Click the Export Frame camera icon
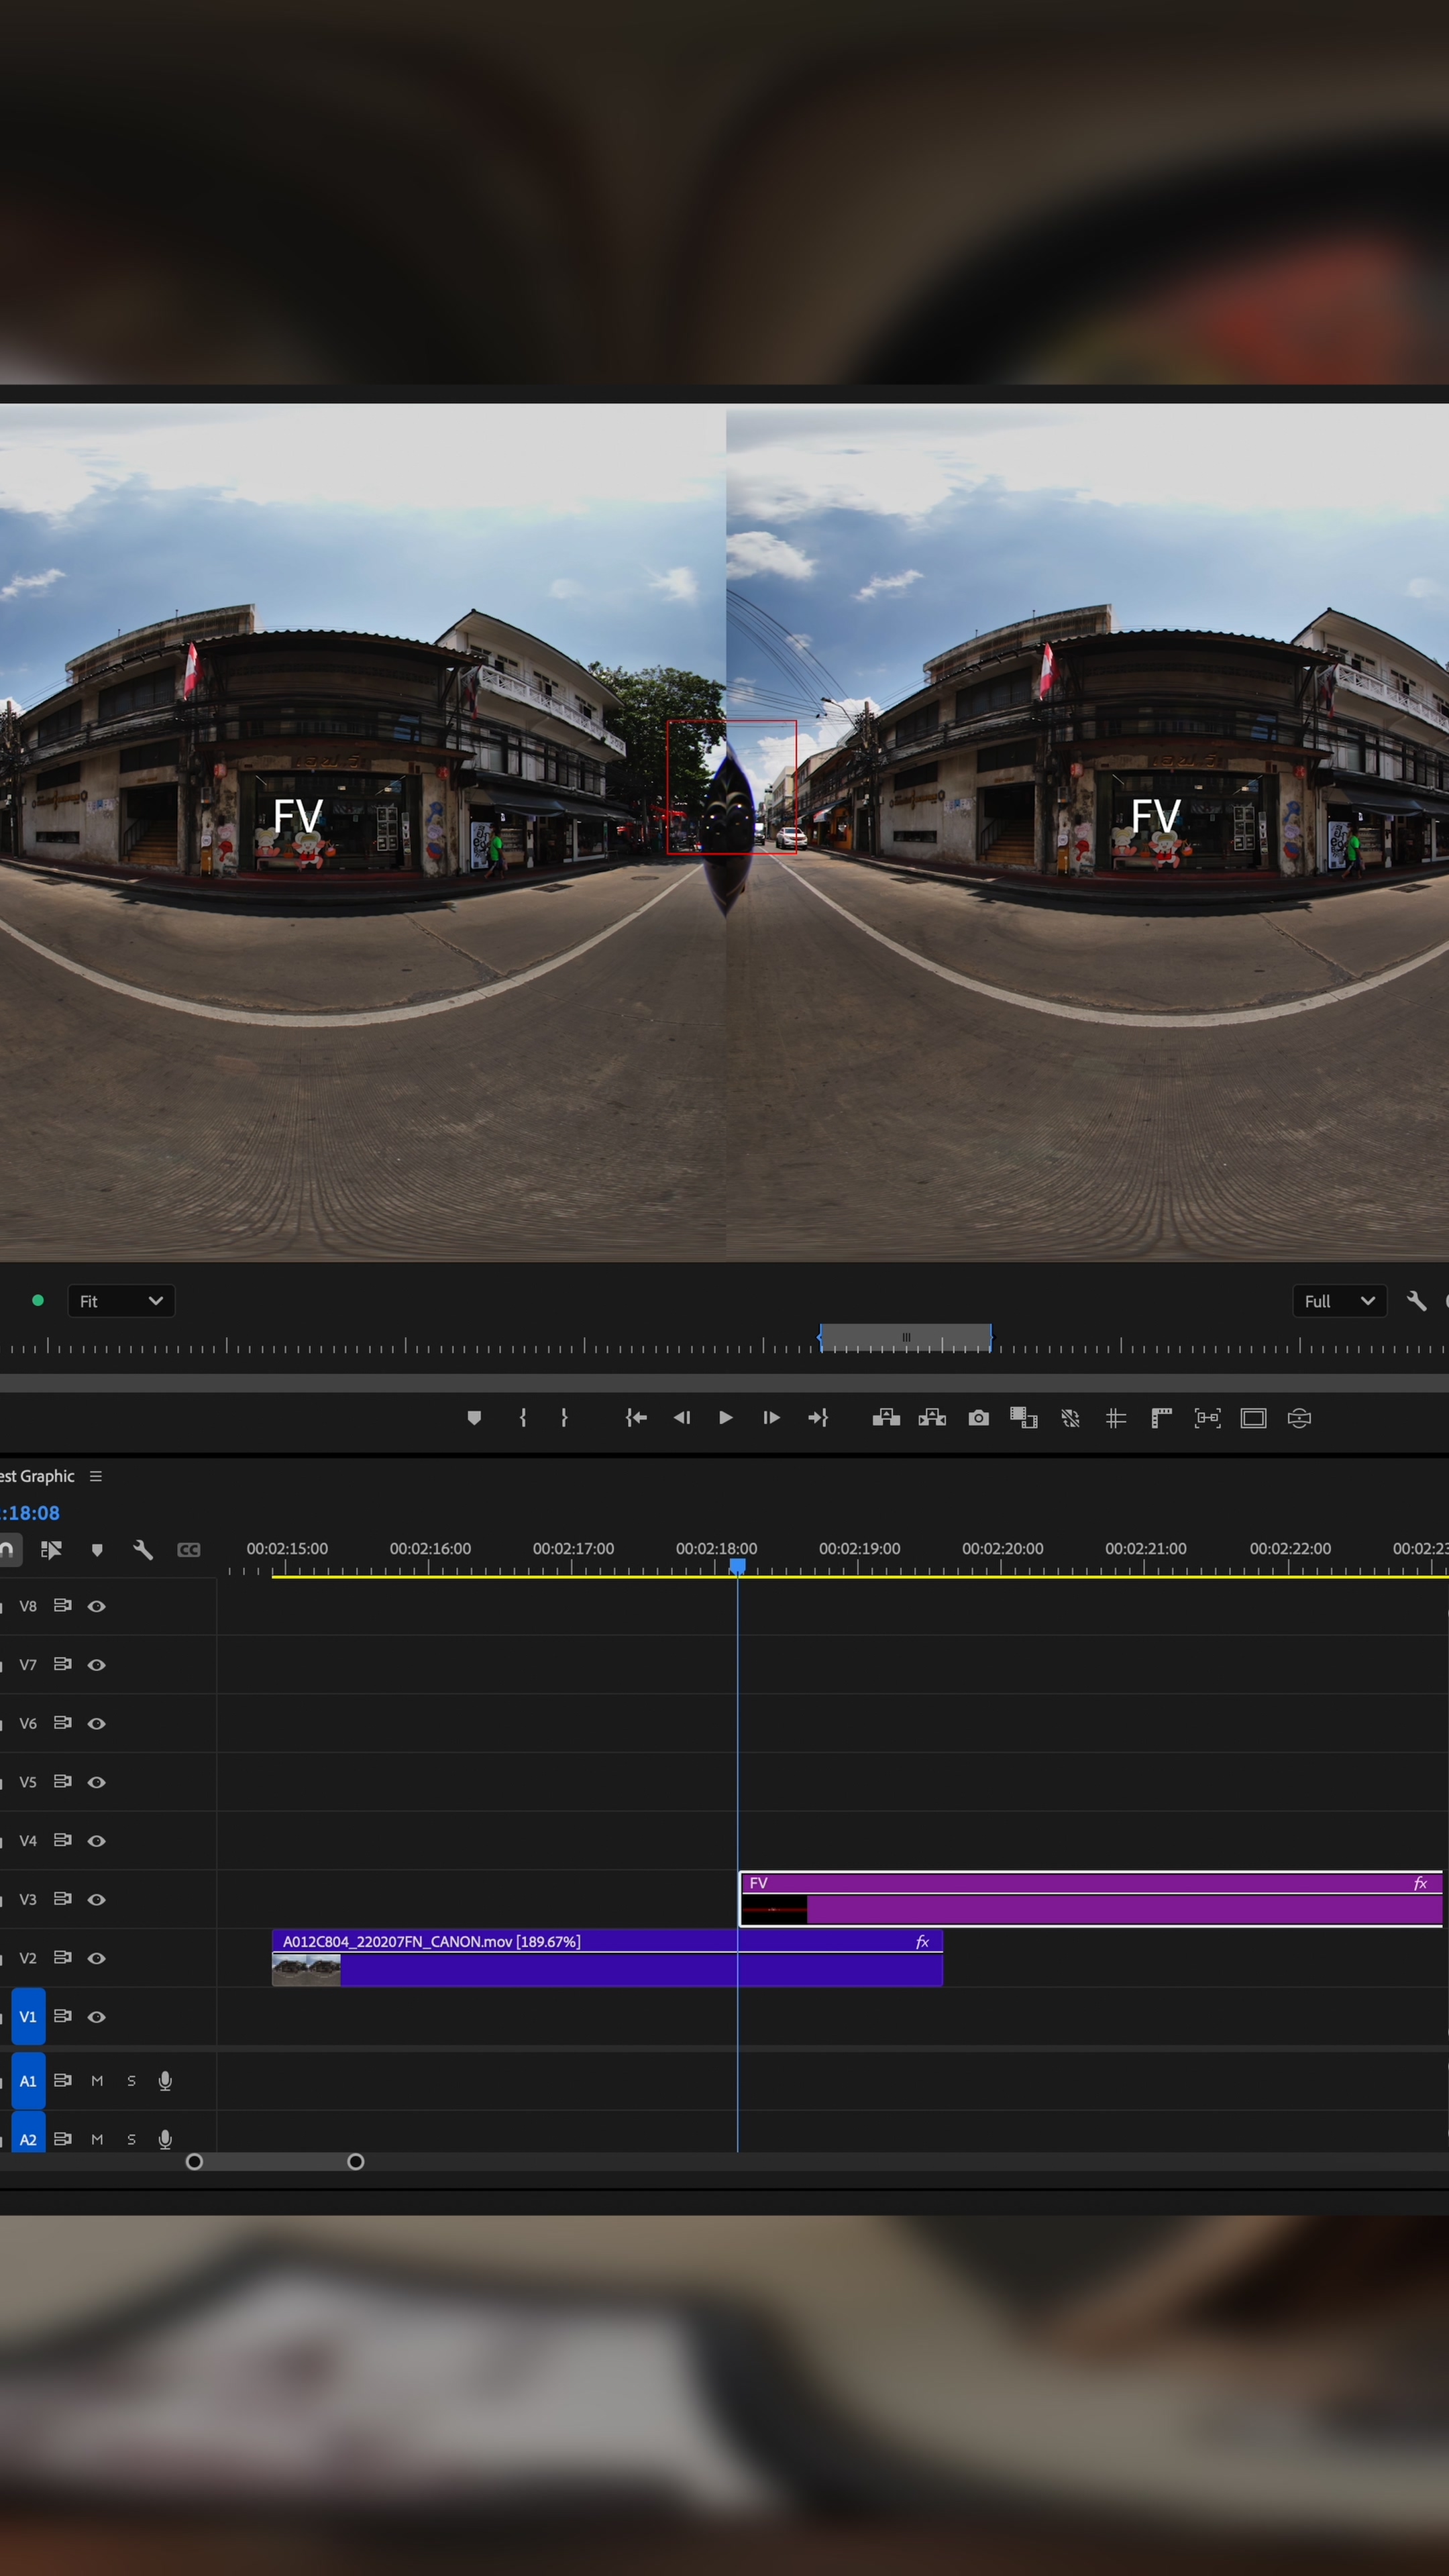The image size is (1449, 2576). [x=978, y=1418]
